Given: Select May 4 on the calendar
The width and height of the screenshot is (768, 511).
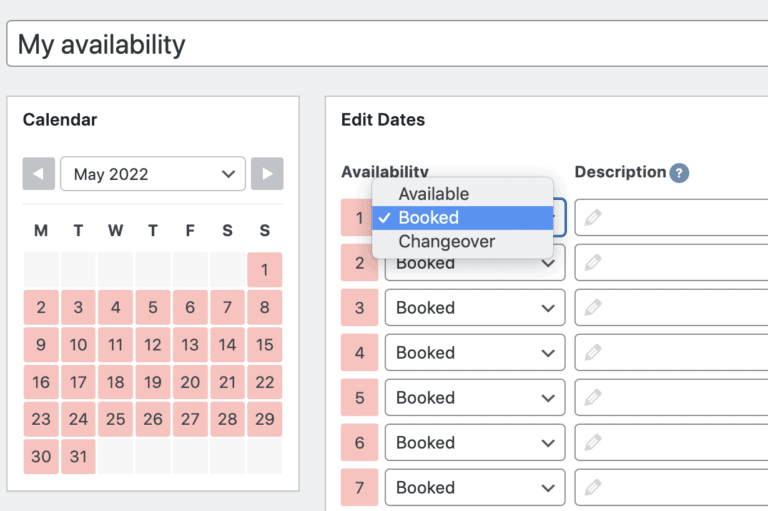Looking at the screenshot, I should click(x=116, y=307).
